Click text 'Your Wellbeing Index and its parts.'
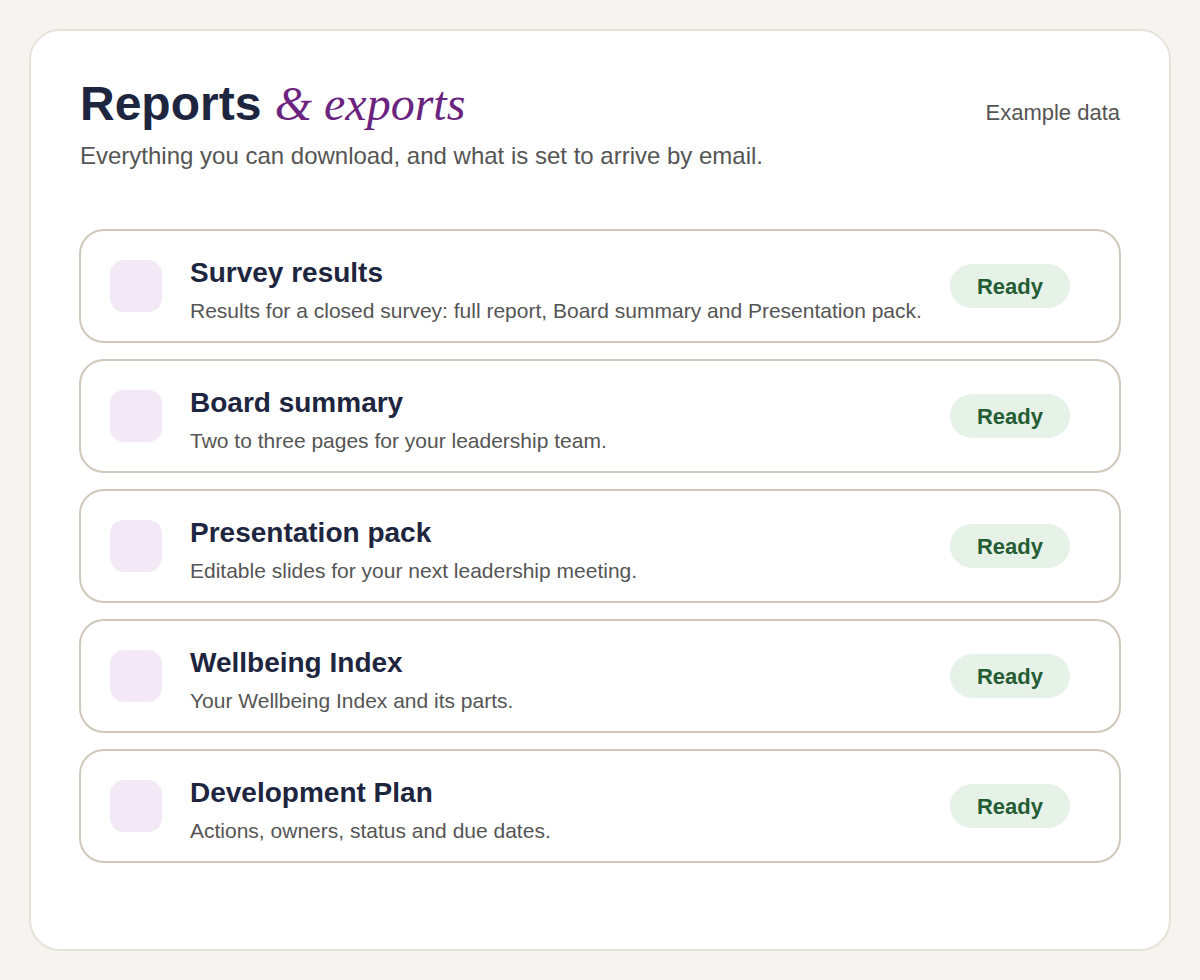Image resolution: width=1200 pixels, height=980 pixels. 351,701
